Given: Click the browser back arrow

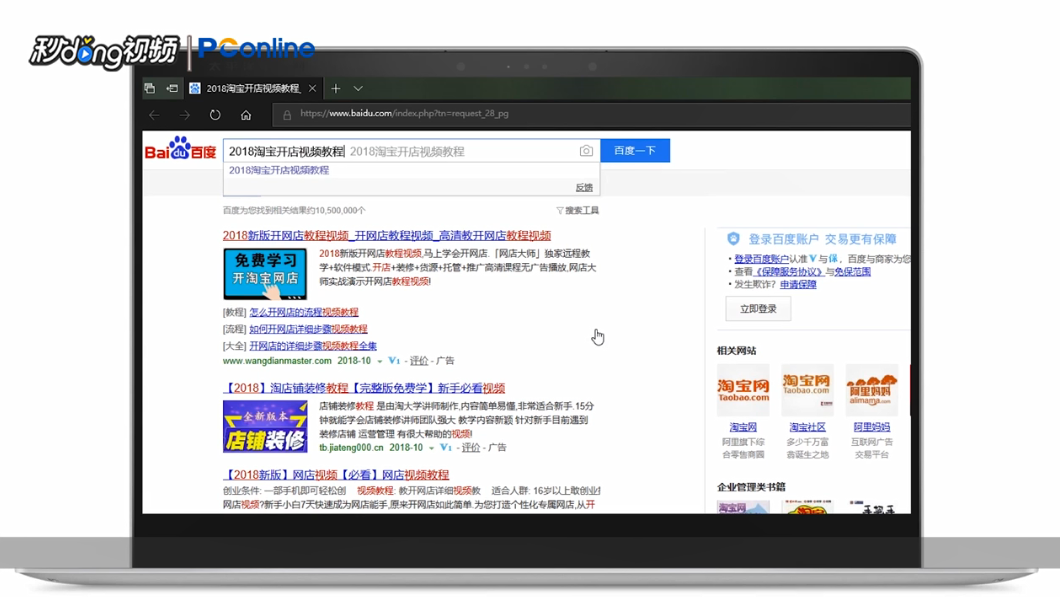Looking at the screenshot, I should coord(154,115).
